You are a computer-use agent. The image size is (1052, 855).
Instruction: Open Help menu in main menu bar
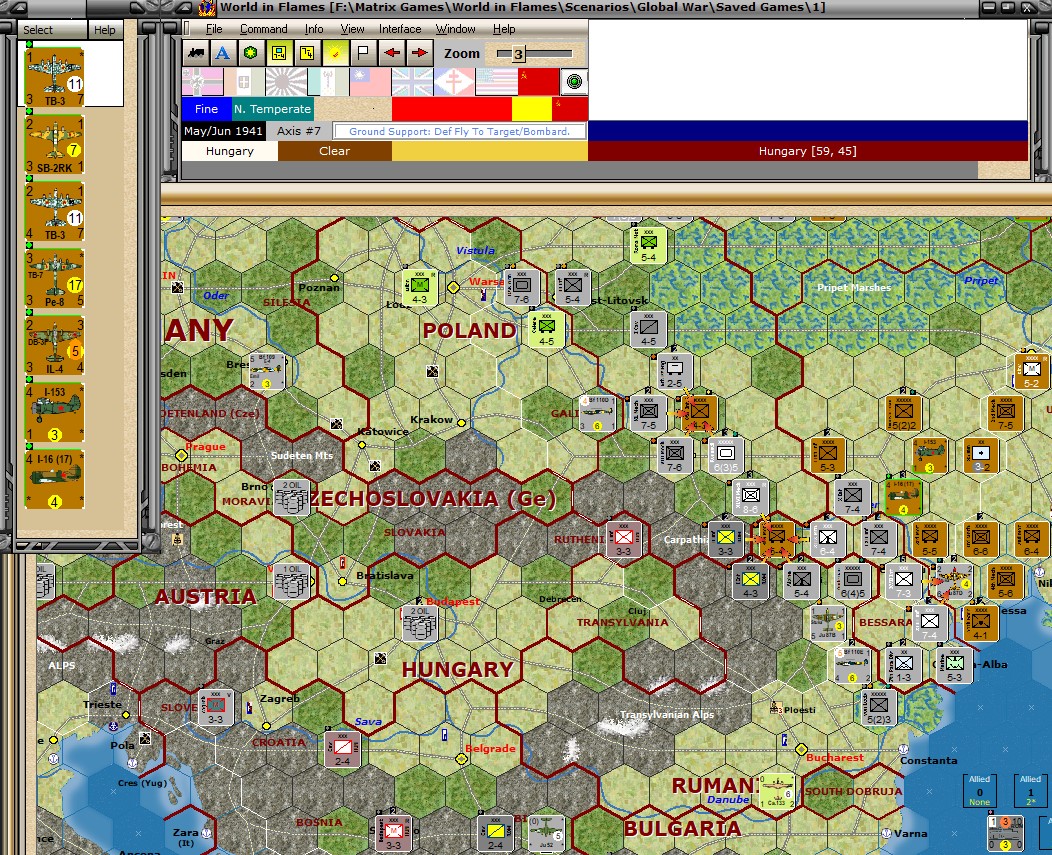click(x=504, y=29)
